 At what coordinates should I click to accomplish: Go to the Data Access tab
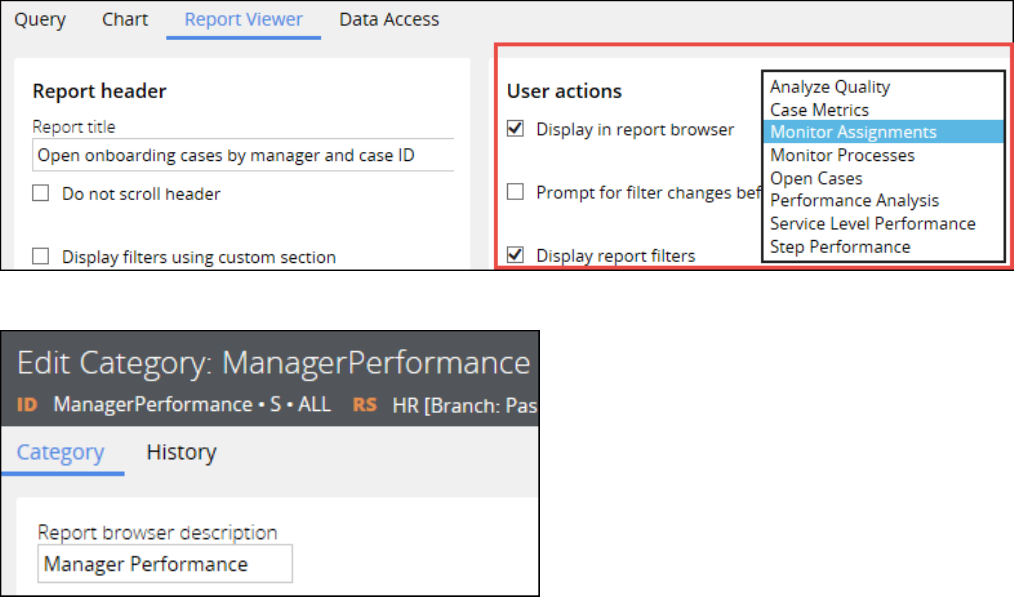pos(389,19)
